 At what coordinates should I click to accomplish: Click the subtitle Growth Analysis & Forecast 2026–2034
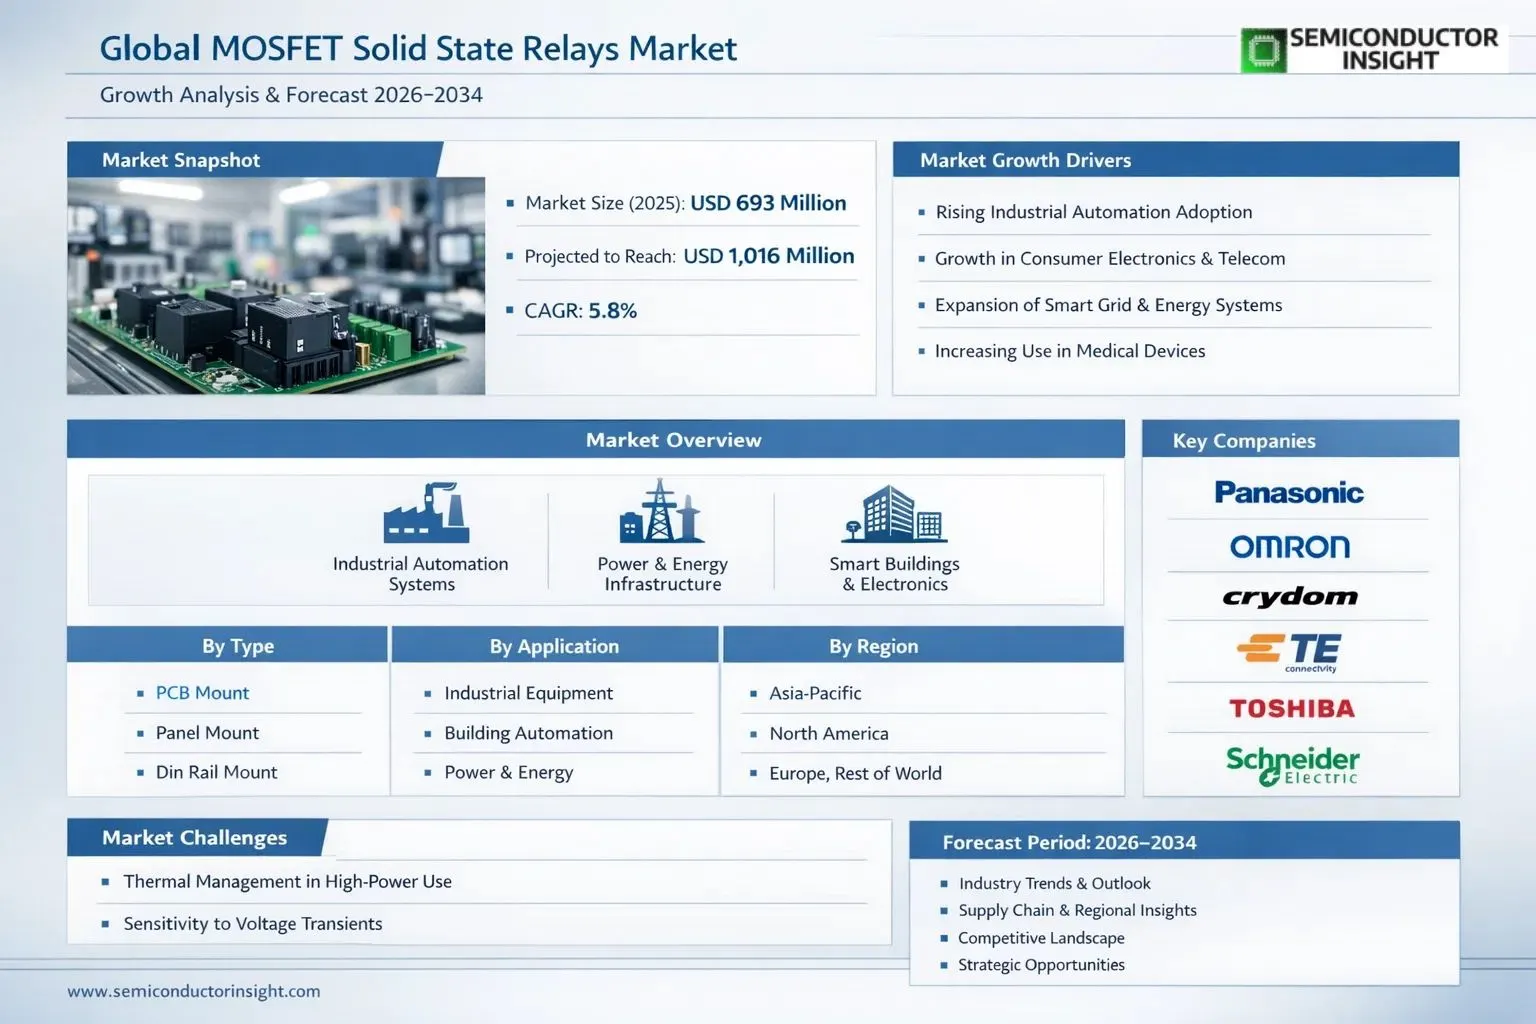(291, 95)
